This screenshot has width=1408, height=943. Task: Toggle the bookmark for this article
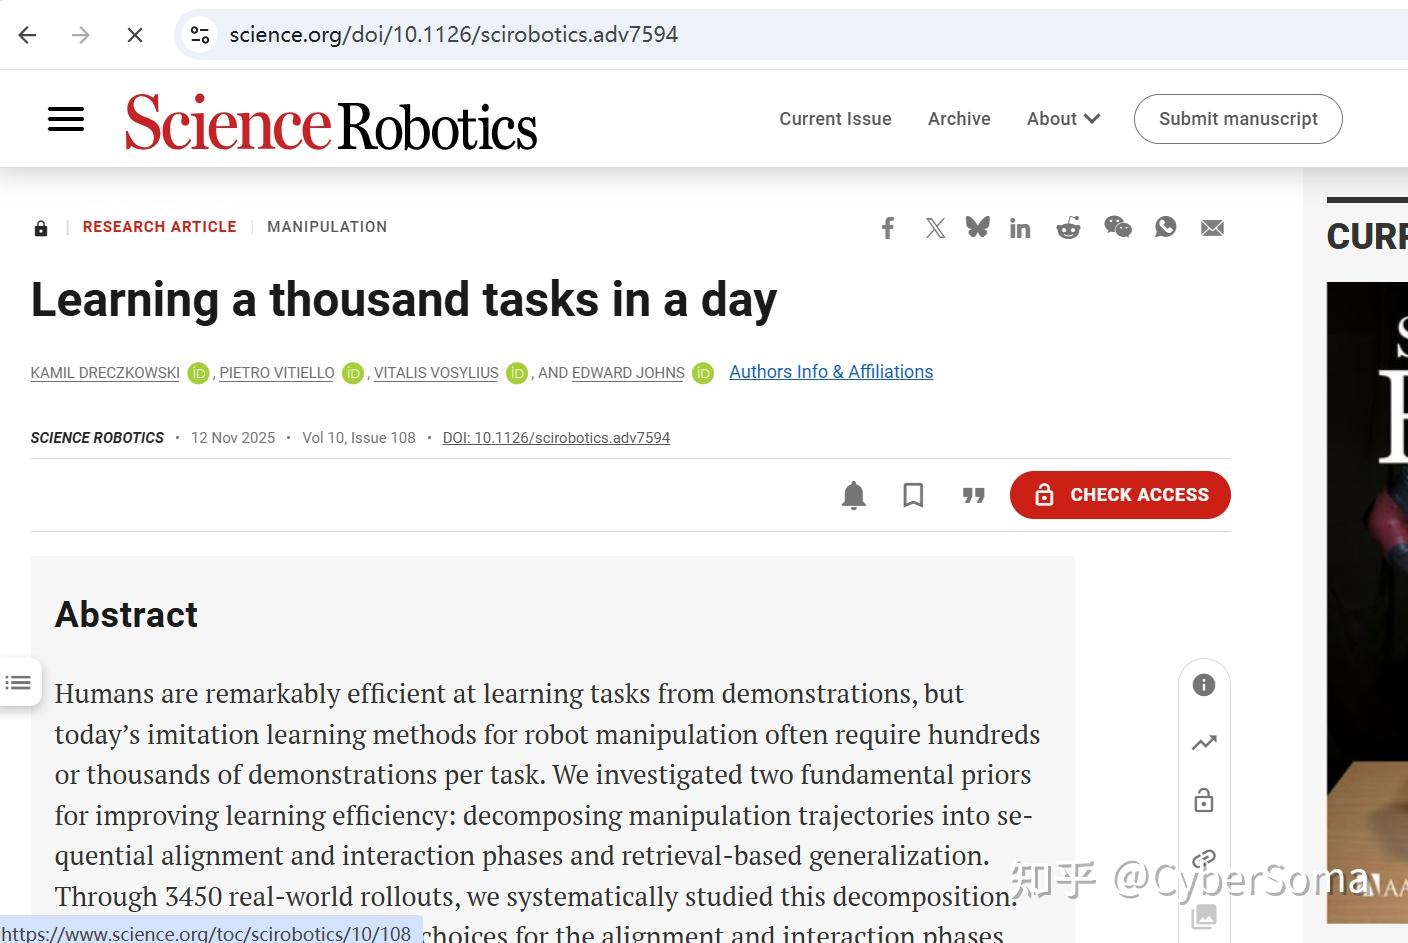tap(913, 495)
